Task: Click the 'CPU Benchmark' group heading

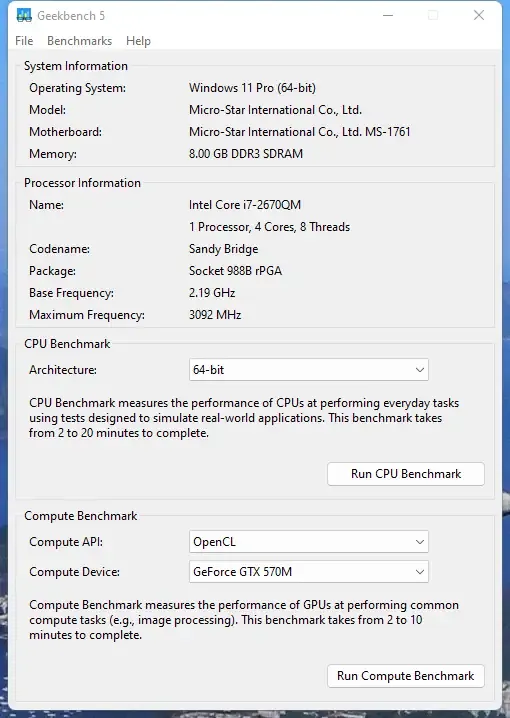Action: (67, 344)
